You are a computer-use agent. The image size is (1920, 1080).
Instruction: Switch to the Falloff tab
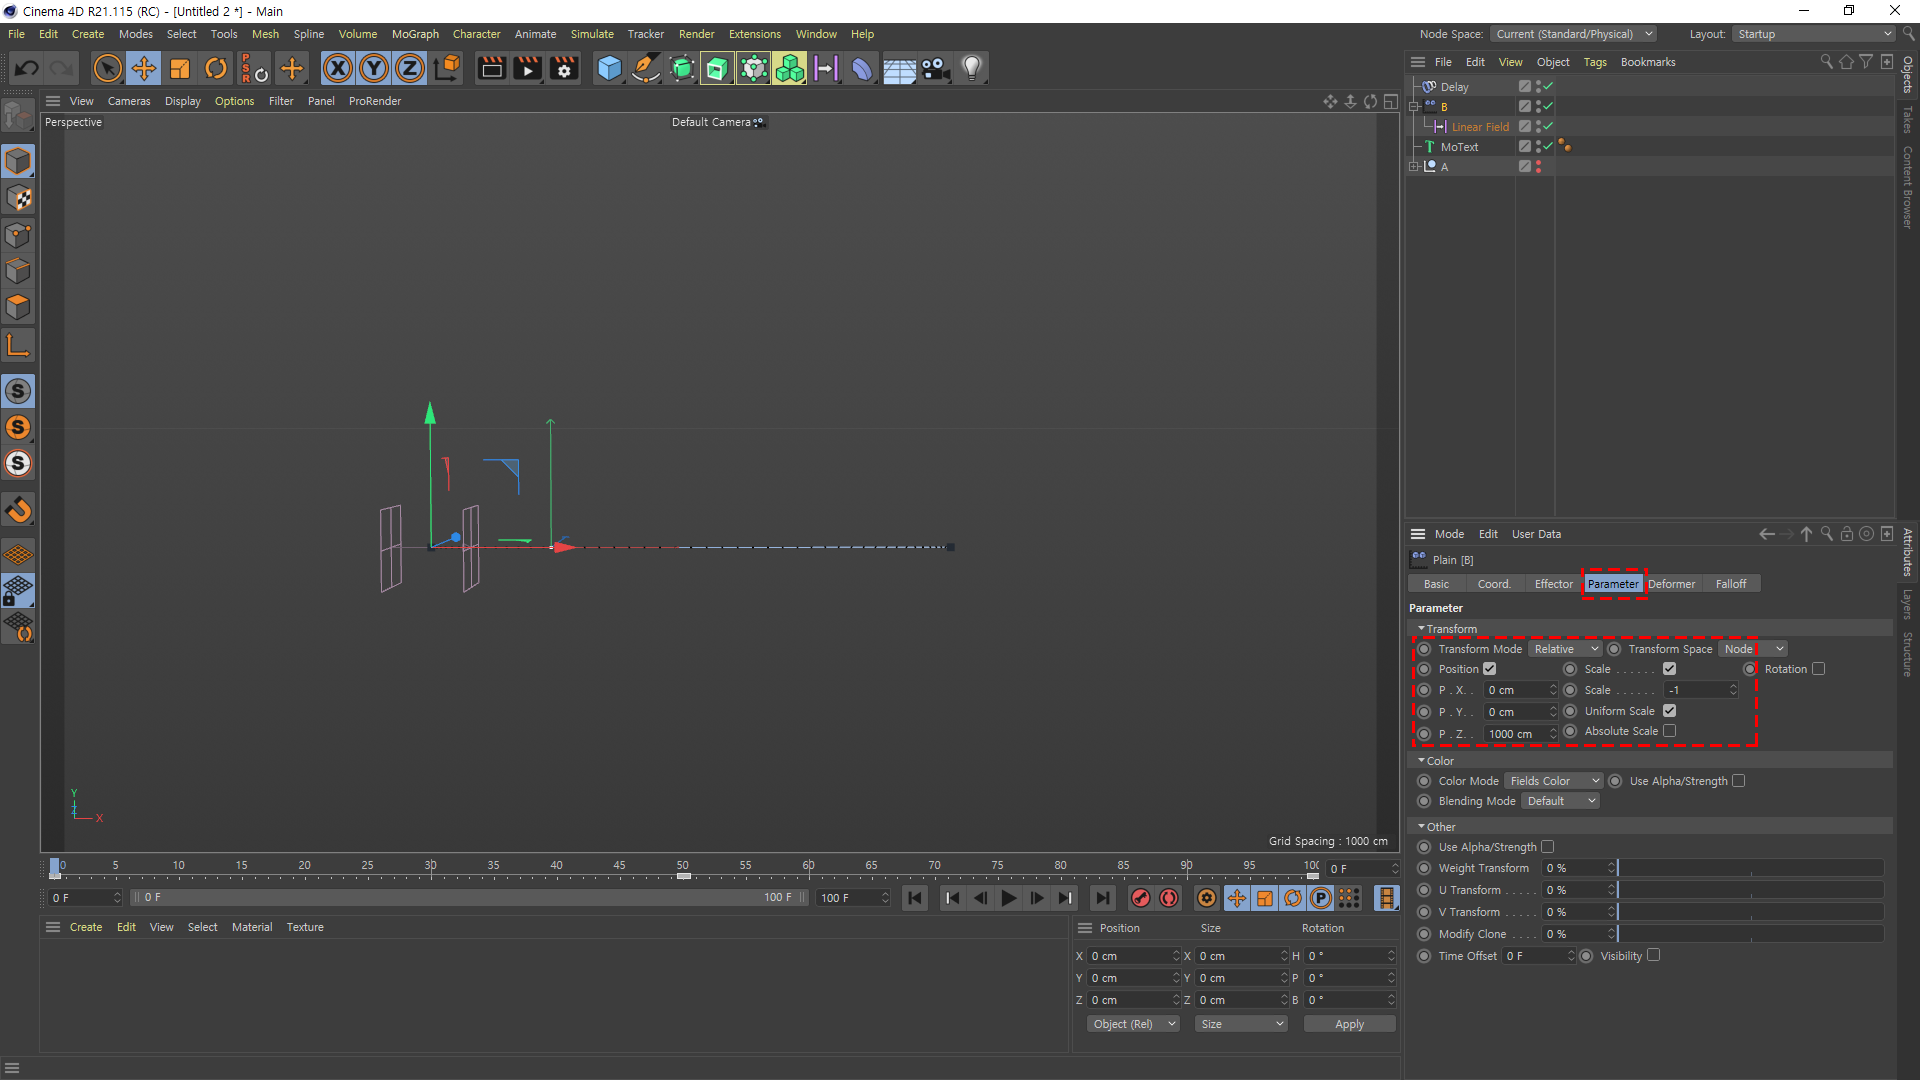pos(1730,584)
